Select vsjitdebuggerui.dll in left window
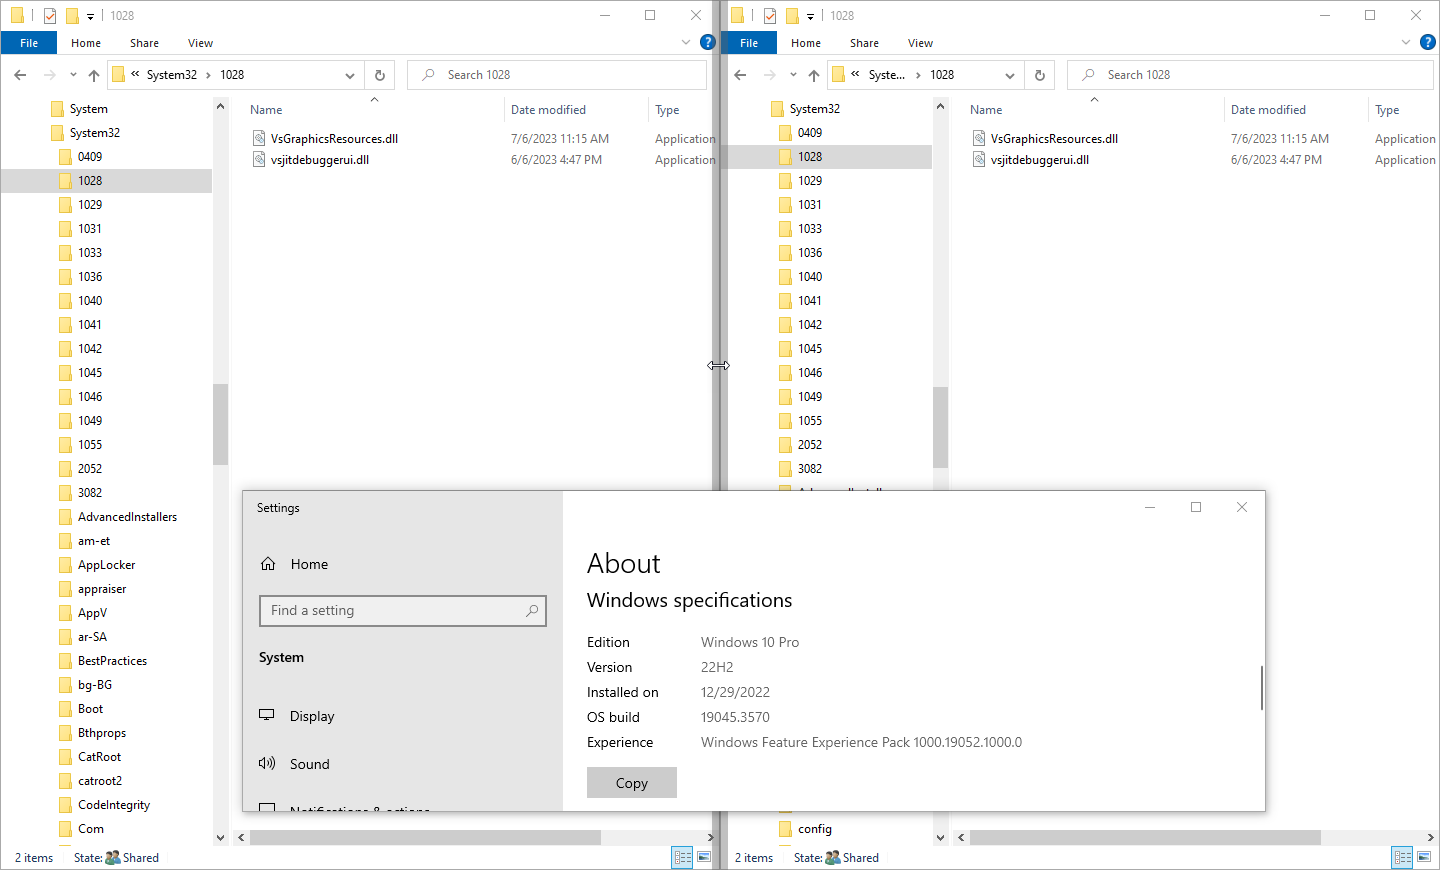Screen dimensions: 1440x870 coord(319,160)
